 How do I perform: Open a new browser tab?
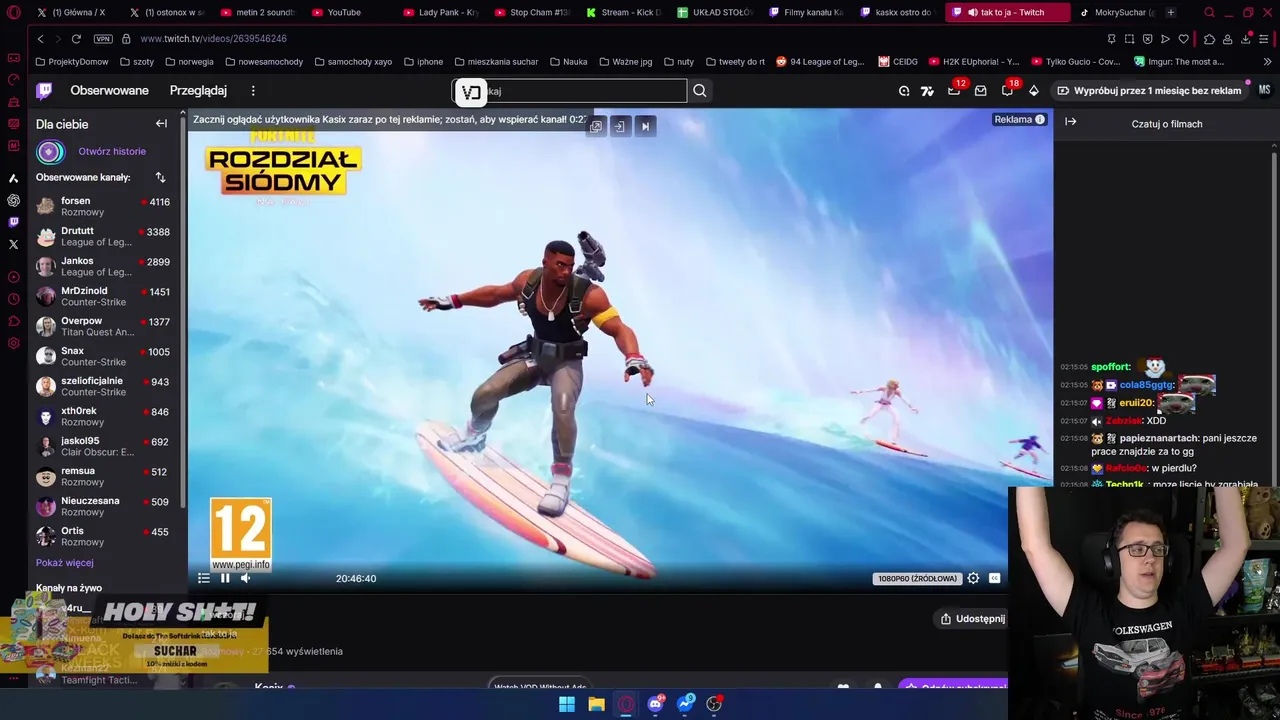pyautogui.click(x=1171, y=12)
